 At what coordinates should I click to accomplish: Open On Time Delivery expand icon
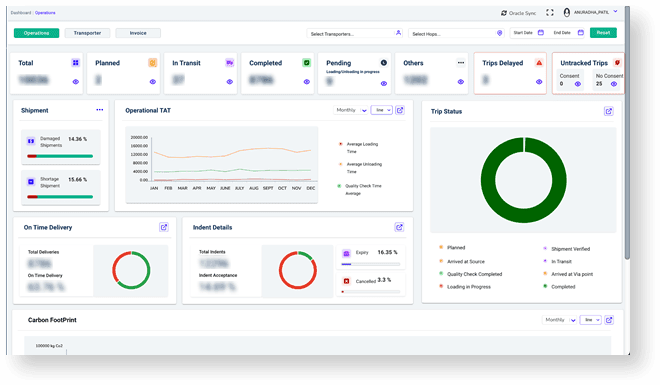tap(164, 227)
